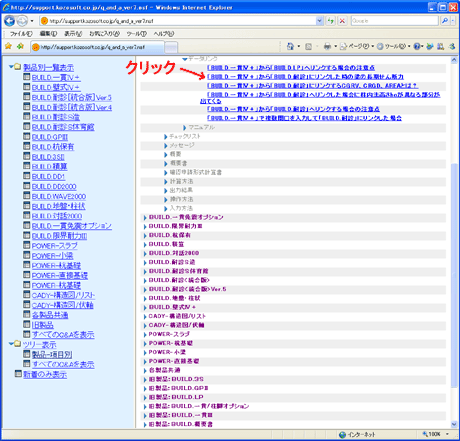
Task: Open the 新着のみ表示 sidebar link
Action: (45, 375)
